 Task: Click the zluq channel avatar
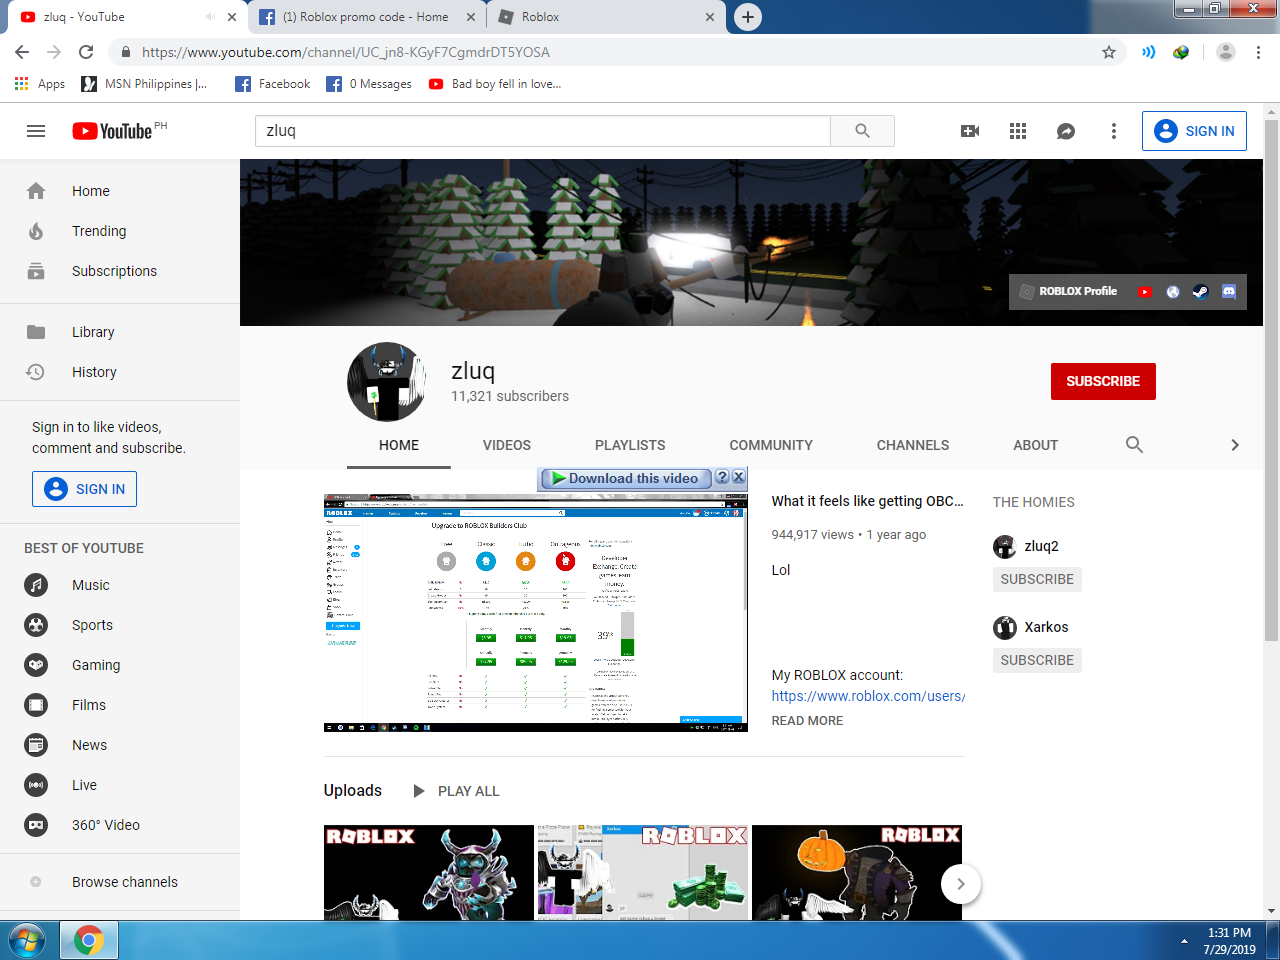click(387, 382)
